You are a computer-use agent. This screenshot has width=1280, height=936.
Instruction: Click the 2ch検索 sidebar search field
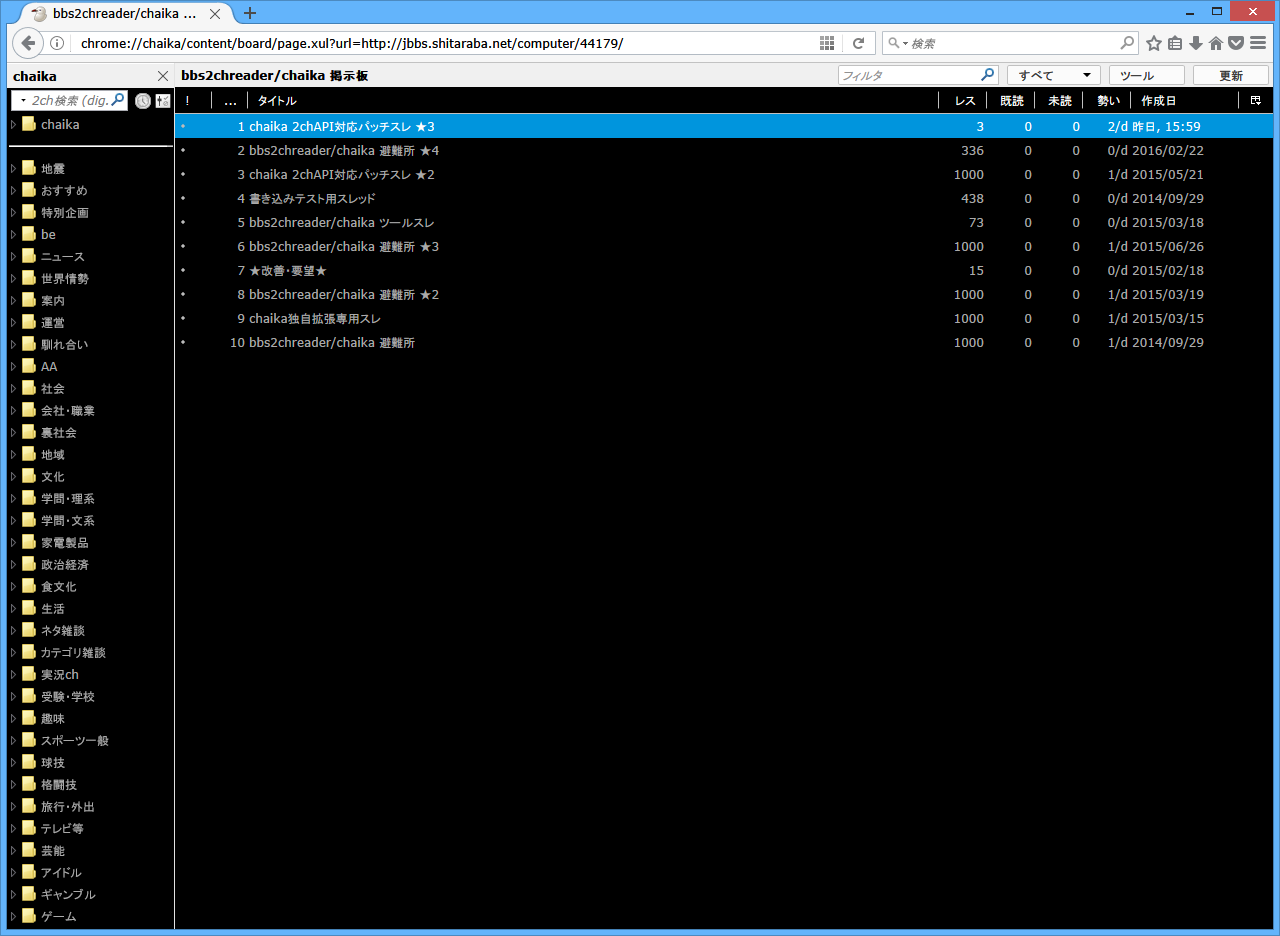[x=70, y=100]
